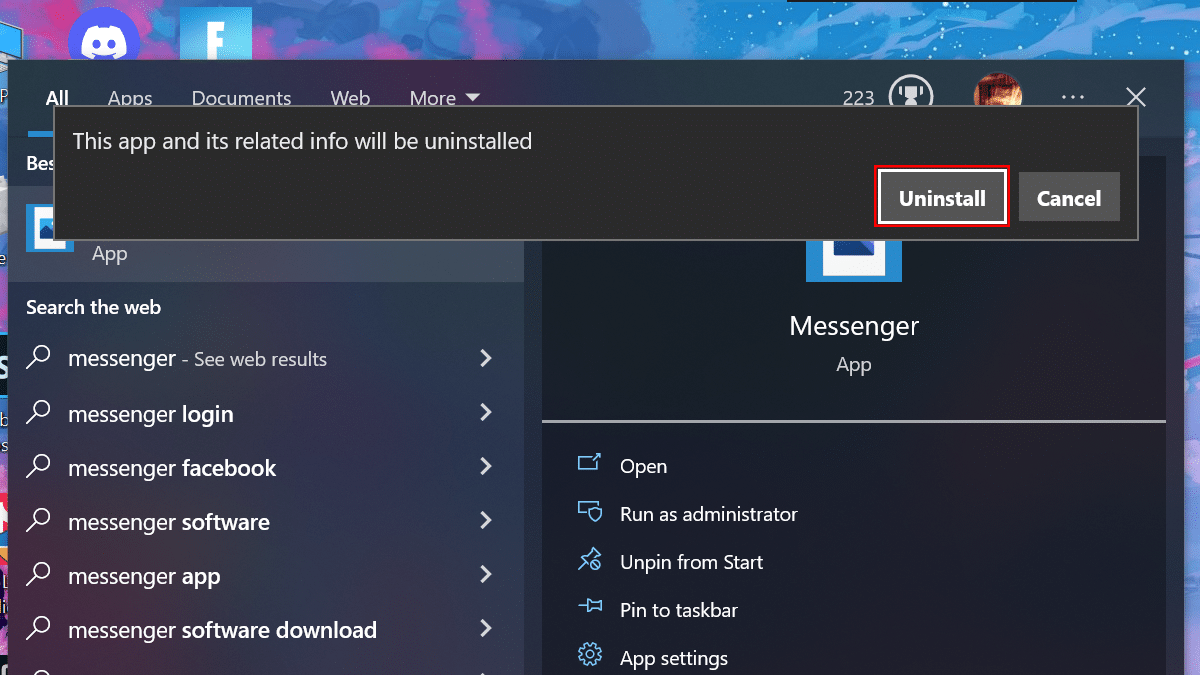Expand the messenger facebook suggestion chevron
This screenshot has height=675, width=1200.
click(x=486, y=467)
